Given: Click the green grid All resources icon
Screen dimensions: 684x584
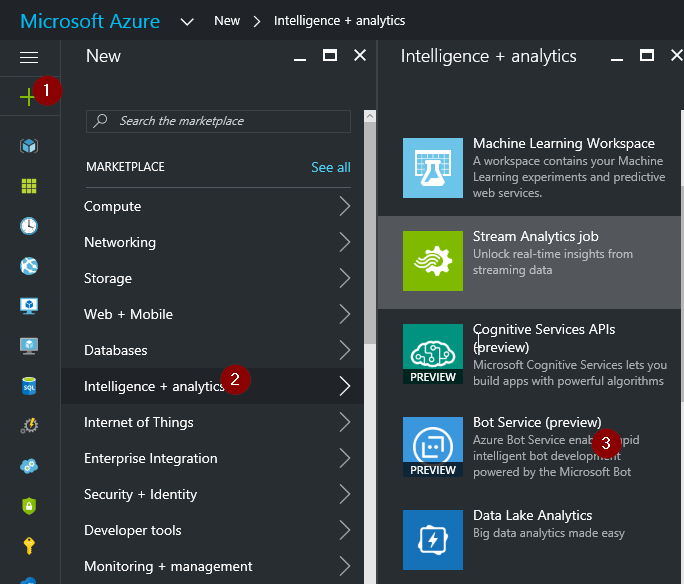Looking at the screenshot, I should (29, 186).
